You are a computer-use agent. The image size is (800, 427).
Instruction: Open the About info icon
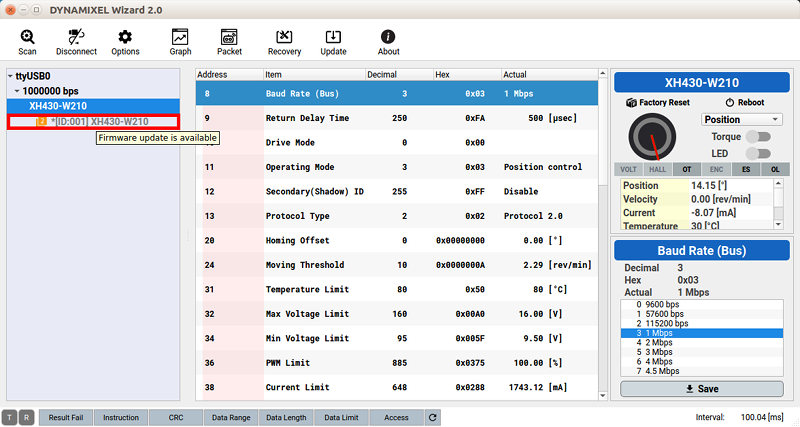click(x=388, y=37)
